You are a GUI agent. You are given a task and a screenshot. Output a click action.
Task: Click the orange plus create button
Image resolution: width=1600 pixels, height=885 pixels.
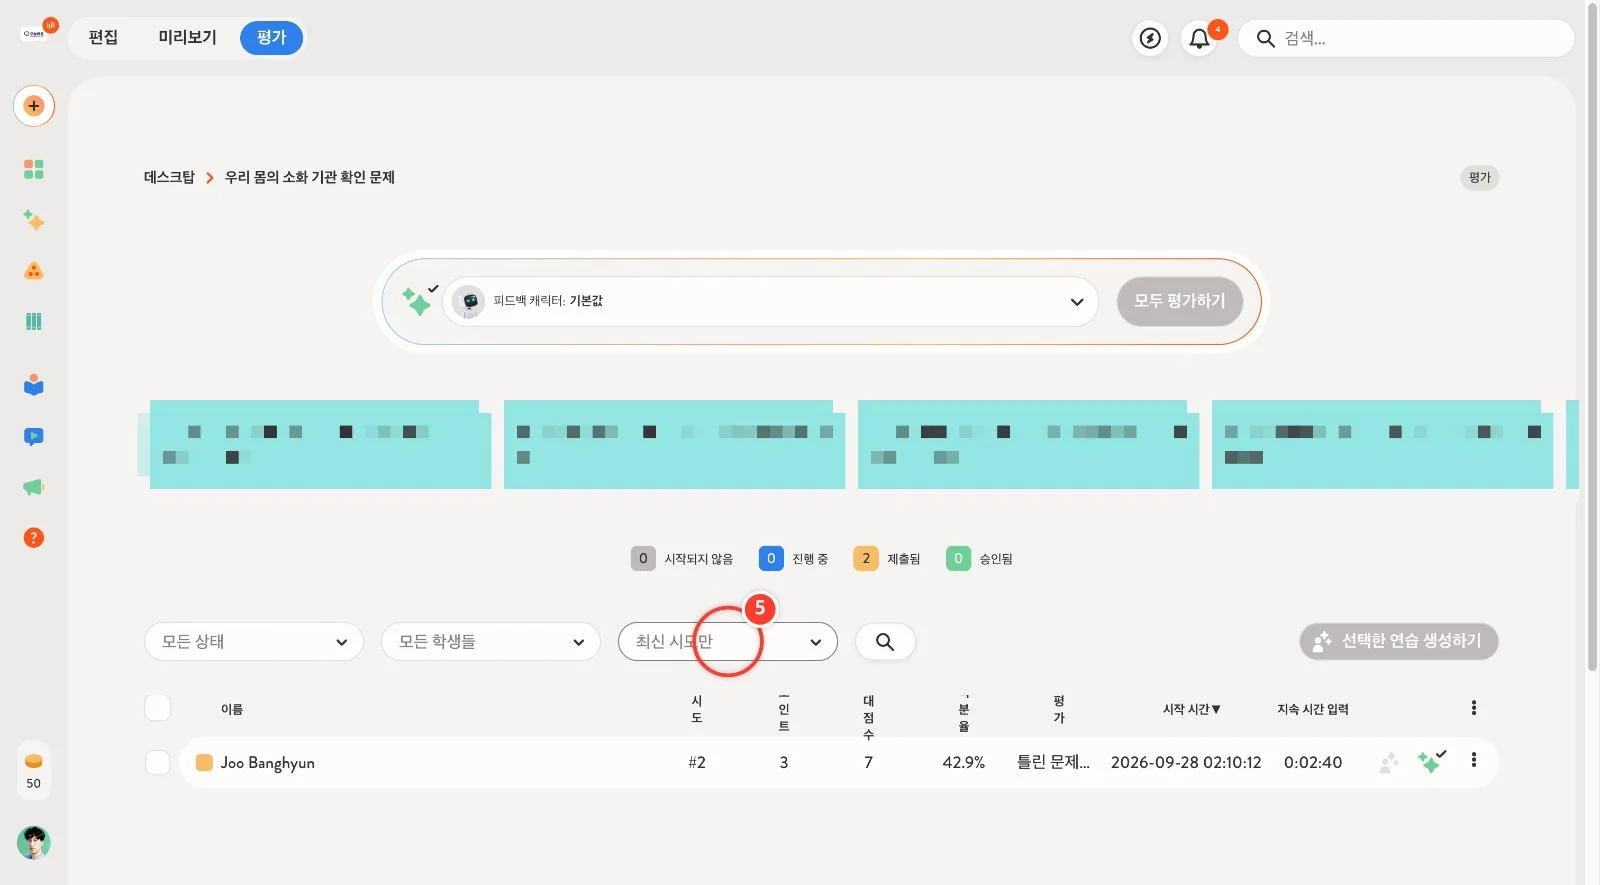click(x=34, y=106)
